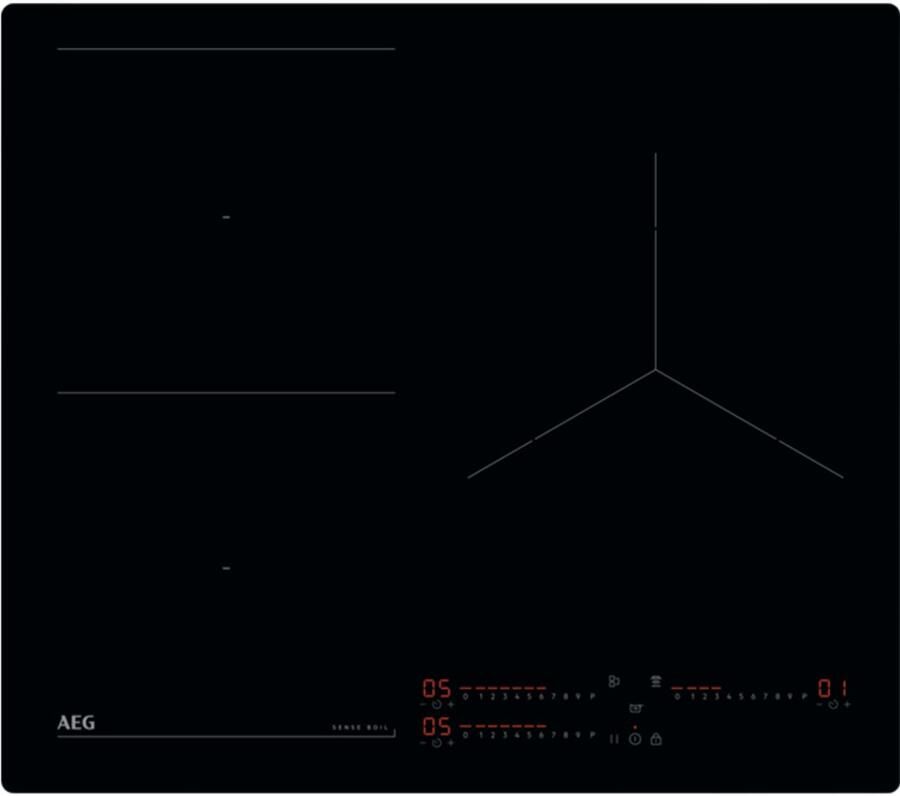Screen dimensions: 900x796
Task: Tap timer clock icon for lower-left zone
Action: pyautogui.click(x=437, y=743)
